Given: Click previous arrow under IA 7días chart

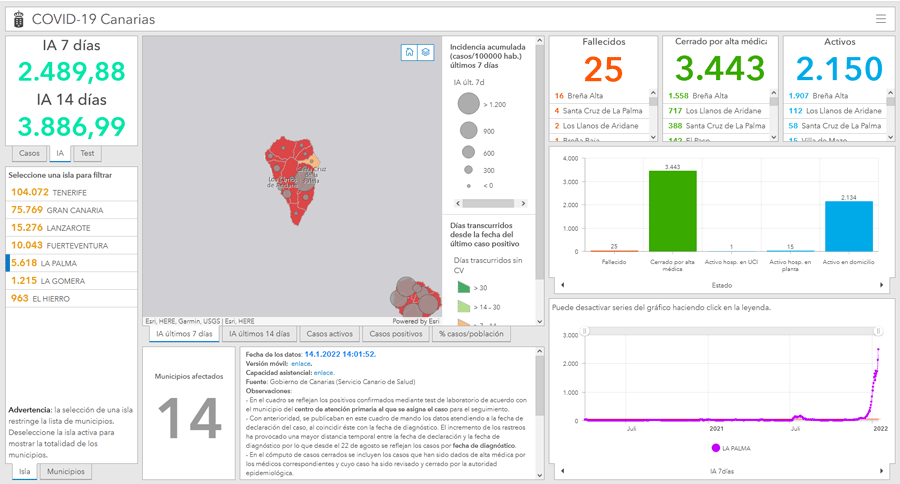Looking at the screenshot, I should pos(561,470).
